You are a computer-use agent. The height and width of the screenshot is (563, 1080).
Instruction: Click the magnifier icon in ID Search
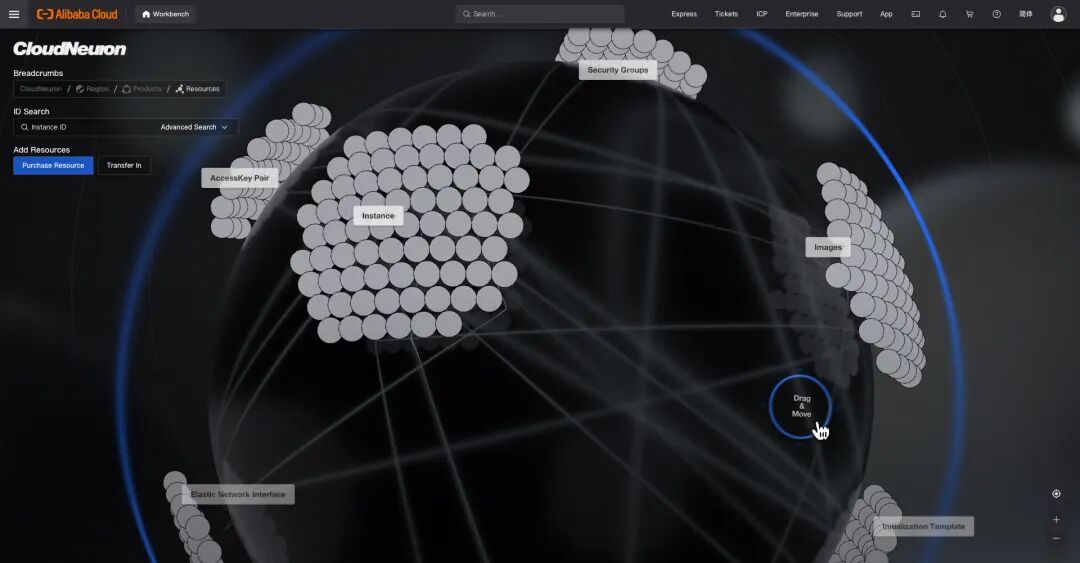[x=24, y=127]
